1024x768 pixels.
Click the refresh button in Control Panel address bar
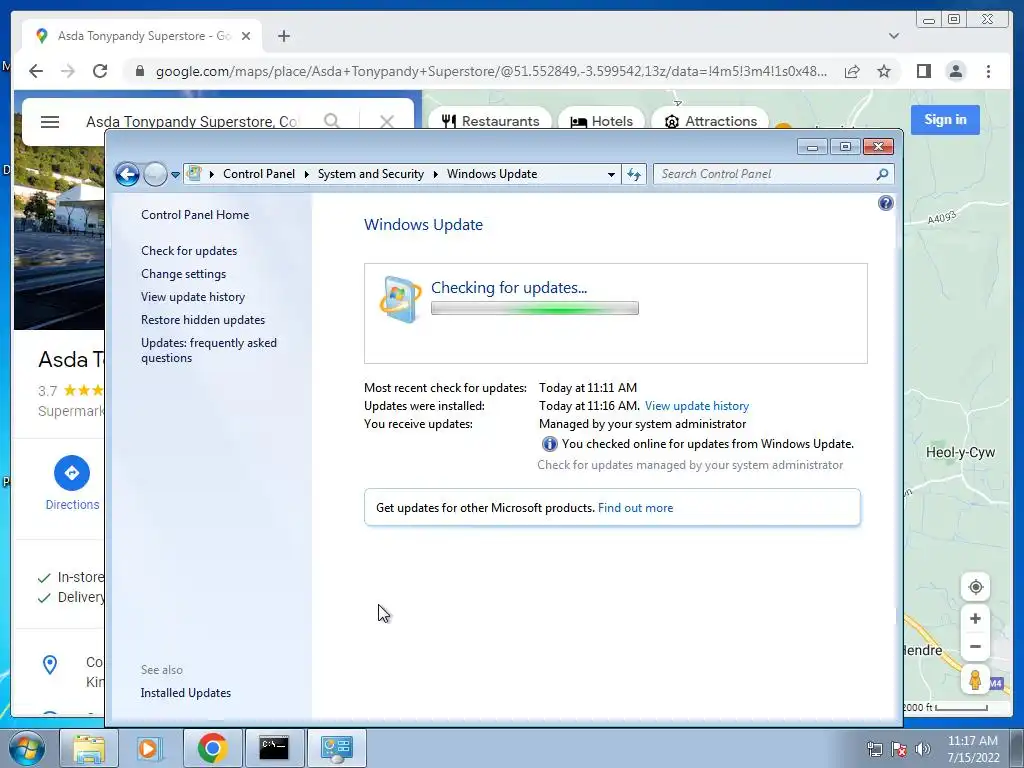[x=633, y=174]
